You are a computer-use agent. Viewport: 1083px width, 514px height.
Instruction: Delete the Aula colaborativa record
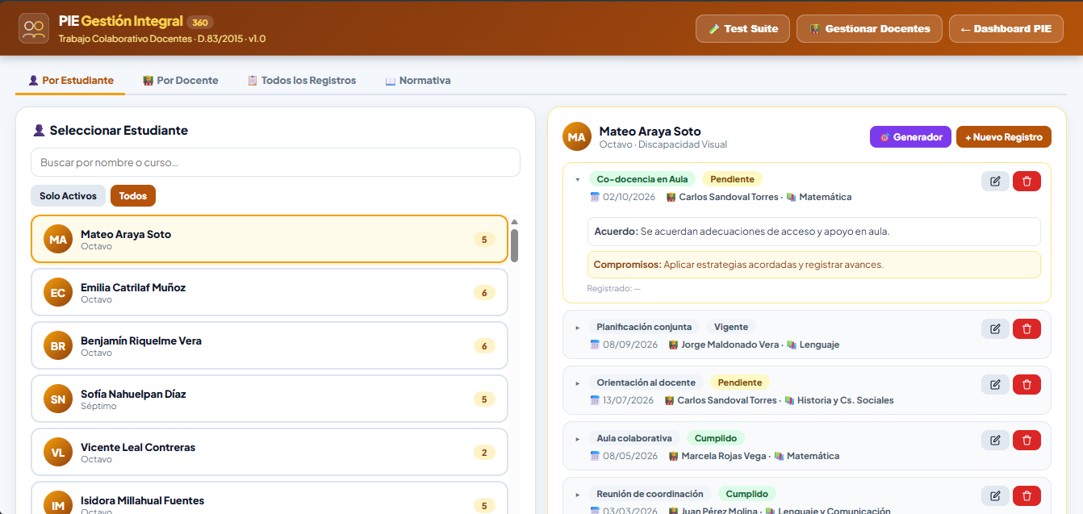1026,440
